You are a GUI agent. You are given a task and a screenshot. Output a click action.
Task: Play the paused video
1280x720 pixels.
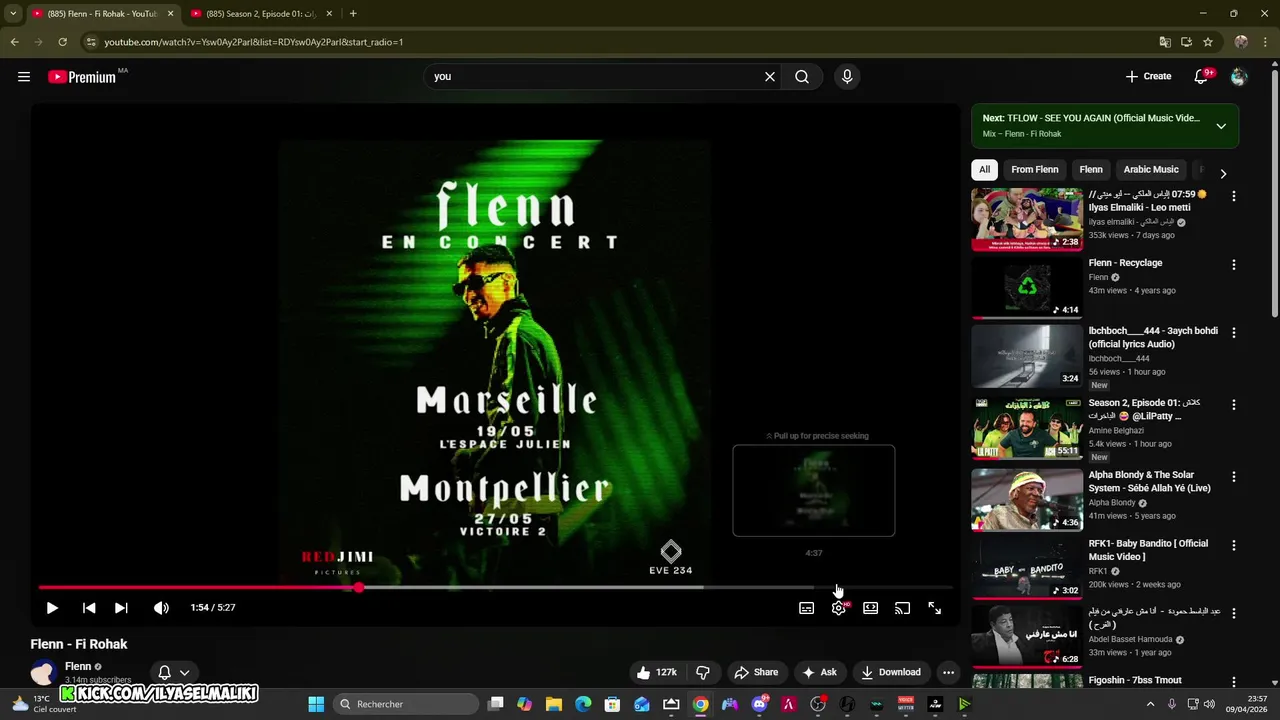(x=52, y=608)
